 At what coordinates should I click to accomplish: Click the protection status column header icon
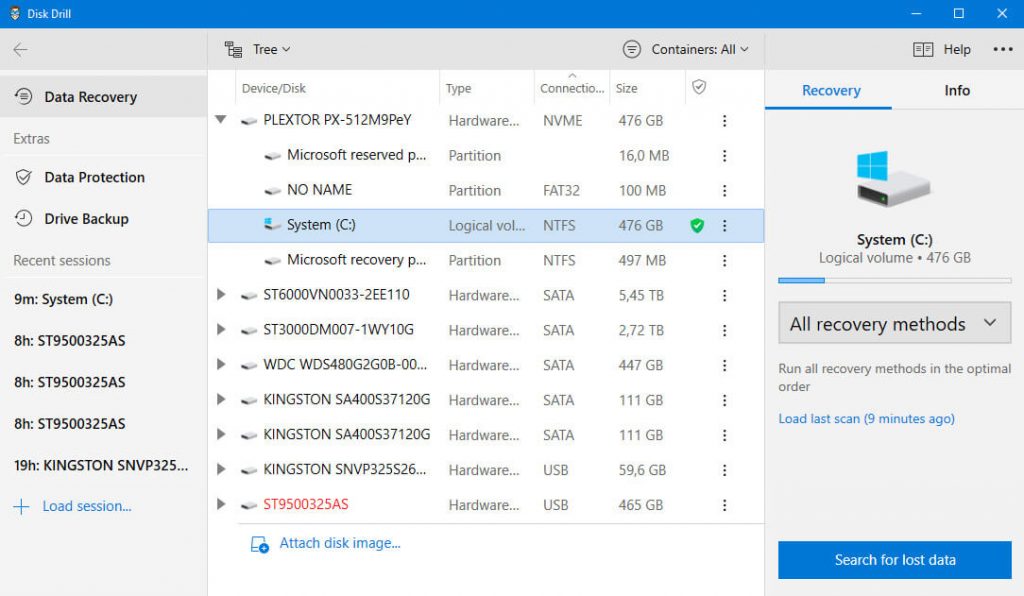pos(697,87)
